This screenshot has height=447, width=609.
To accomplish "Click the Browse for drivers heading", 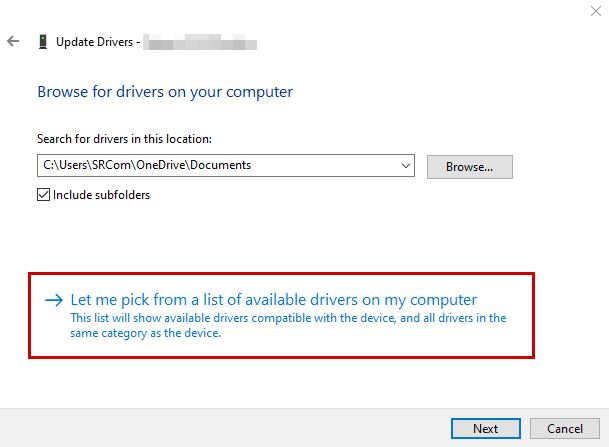I will pyautogui.click(x=165, y=92).
